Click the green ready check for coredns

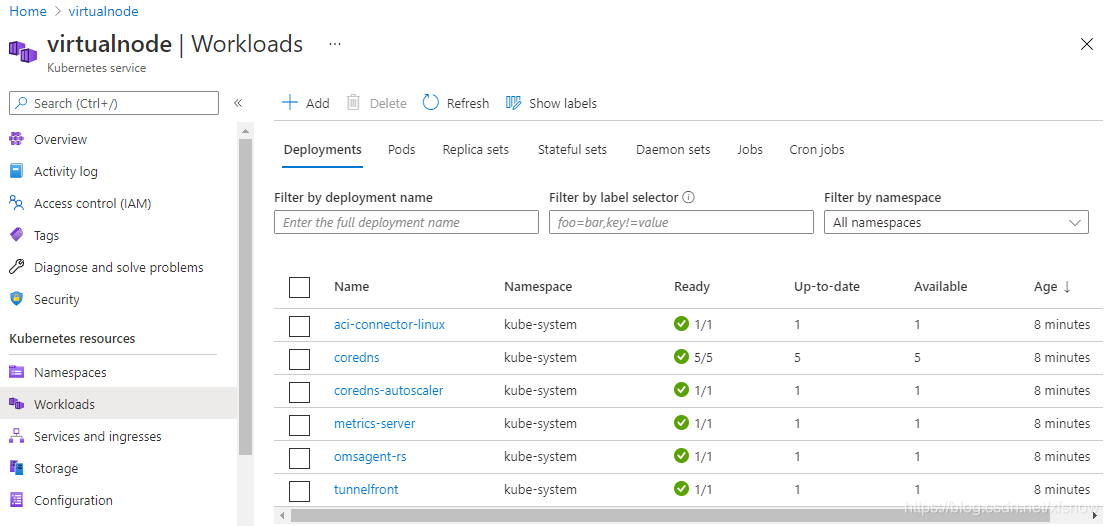click(682, 357)
